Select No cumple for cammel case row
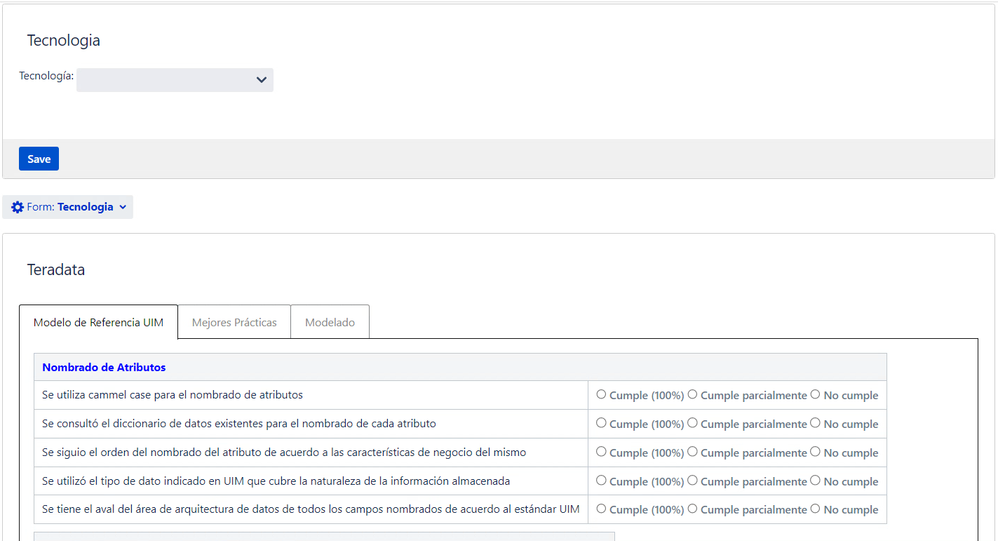Screen dimensions: 998x541 [815, 395]
